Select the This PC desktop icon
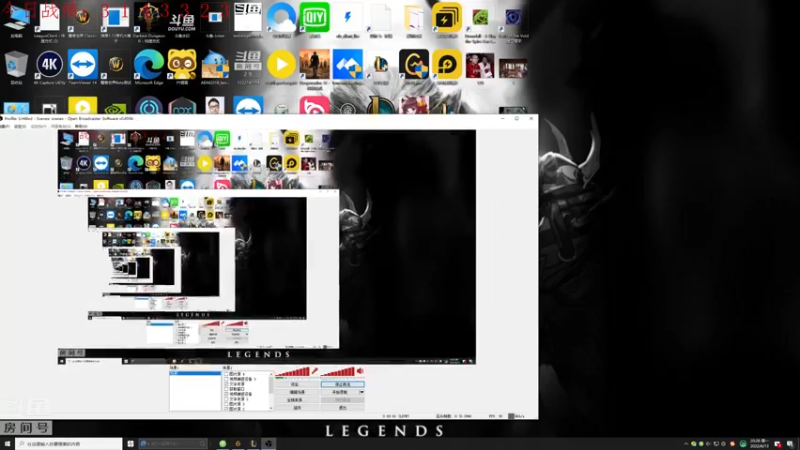 [x=16, y=19]
